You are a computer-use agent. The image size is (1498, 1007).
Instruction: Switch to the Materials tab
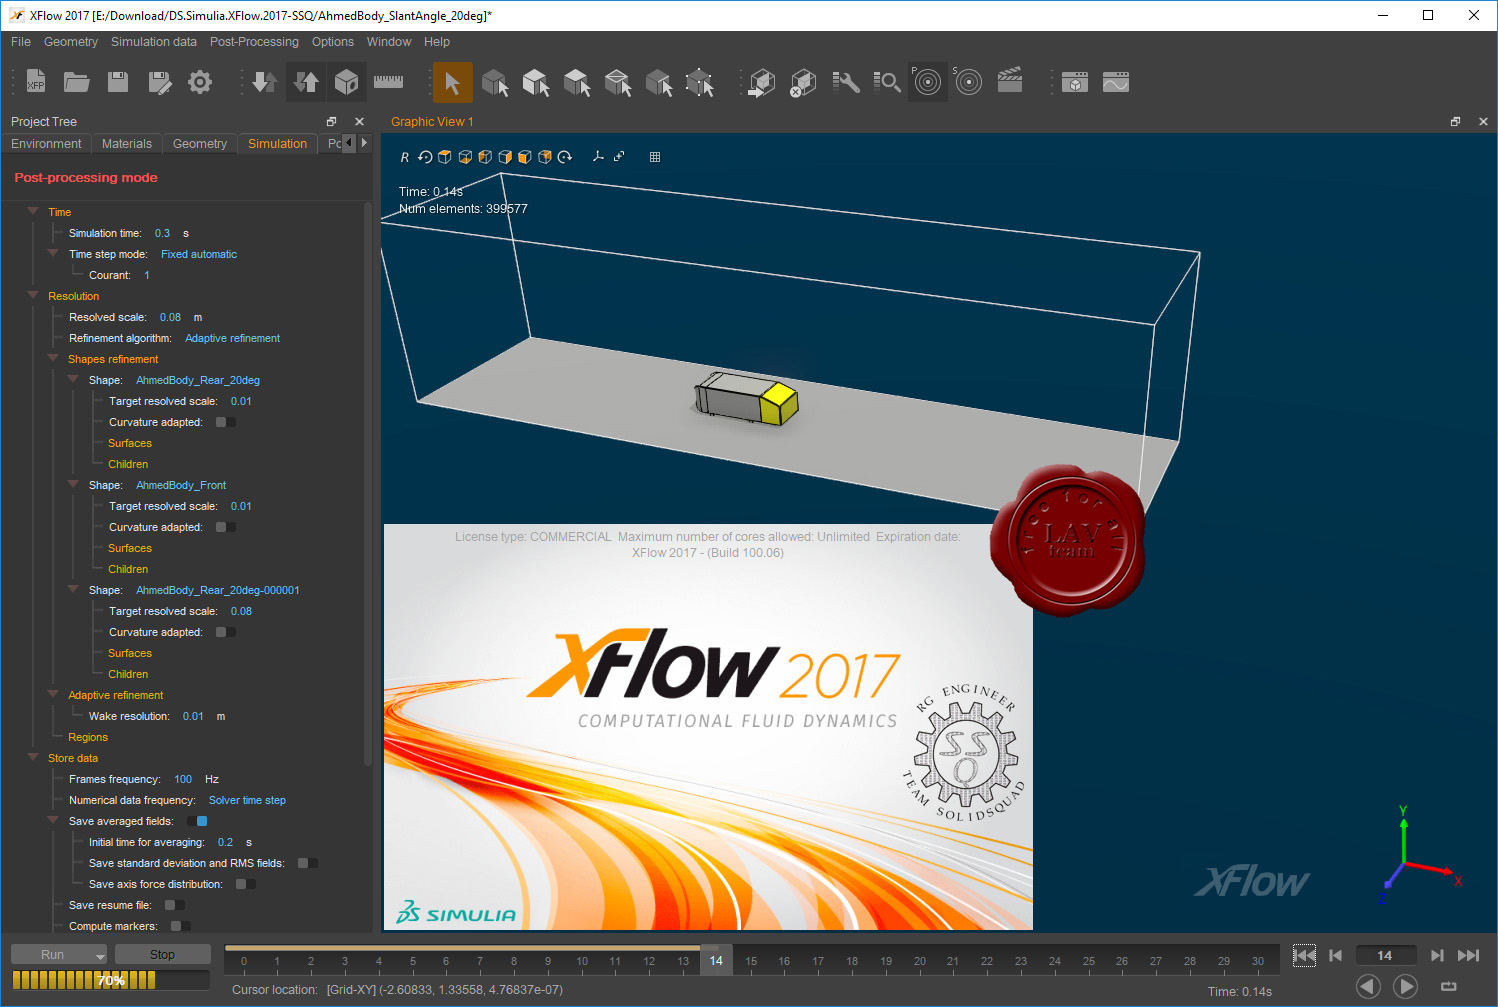tap(127, 144)
